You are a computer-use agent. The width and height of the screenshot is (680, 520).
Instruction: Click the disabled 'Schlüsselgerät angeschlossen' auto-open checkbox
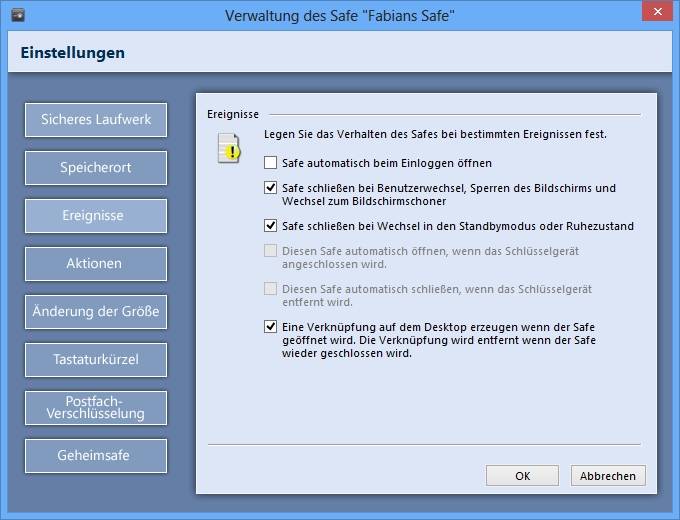[271, 251]
